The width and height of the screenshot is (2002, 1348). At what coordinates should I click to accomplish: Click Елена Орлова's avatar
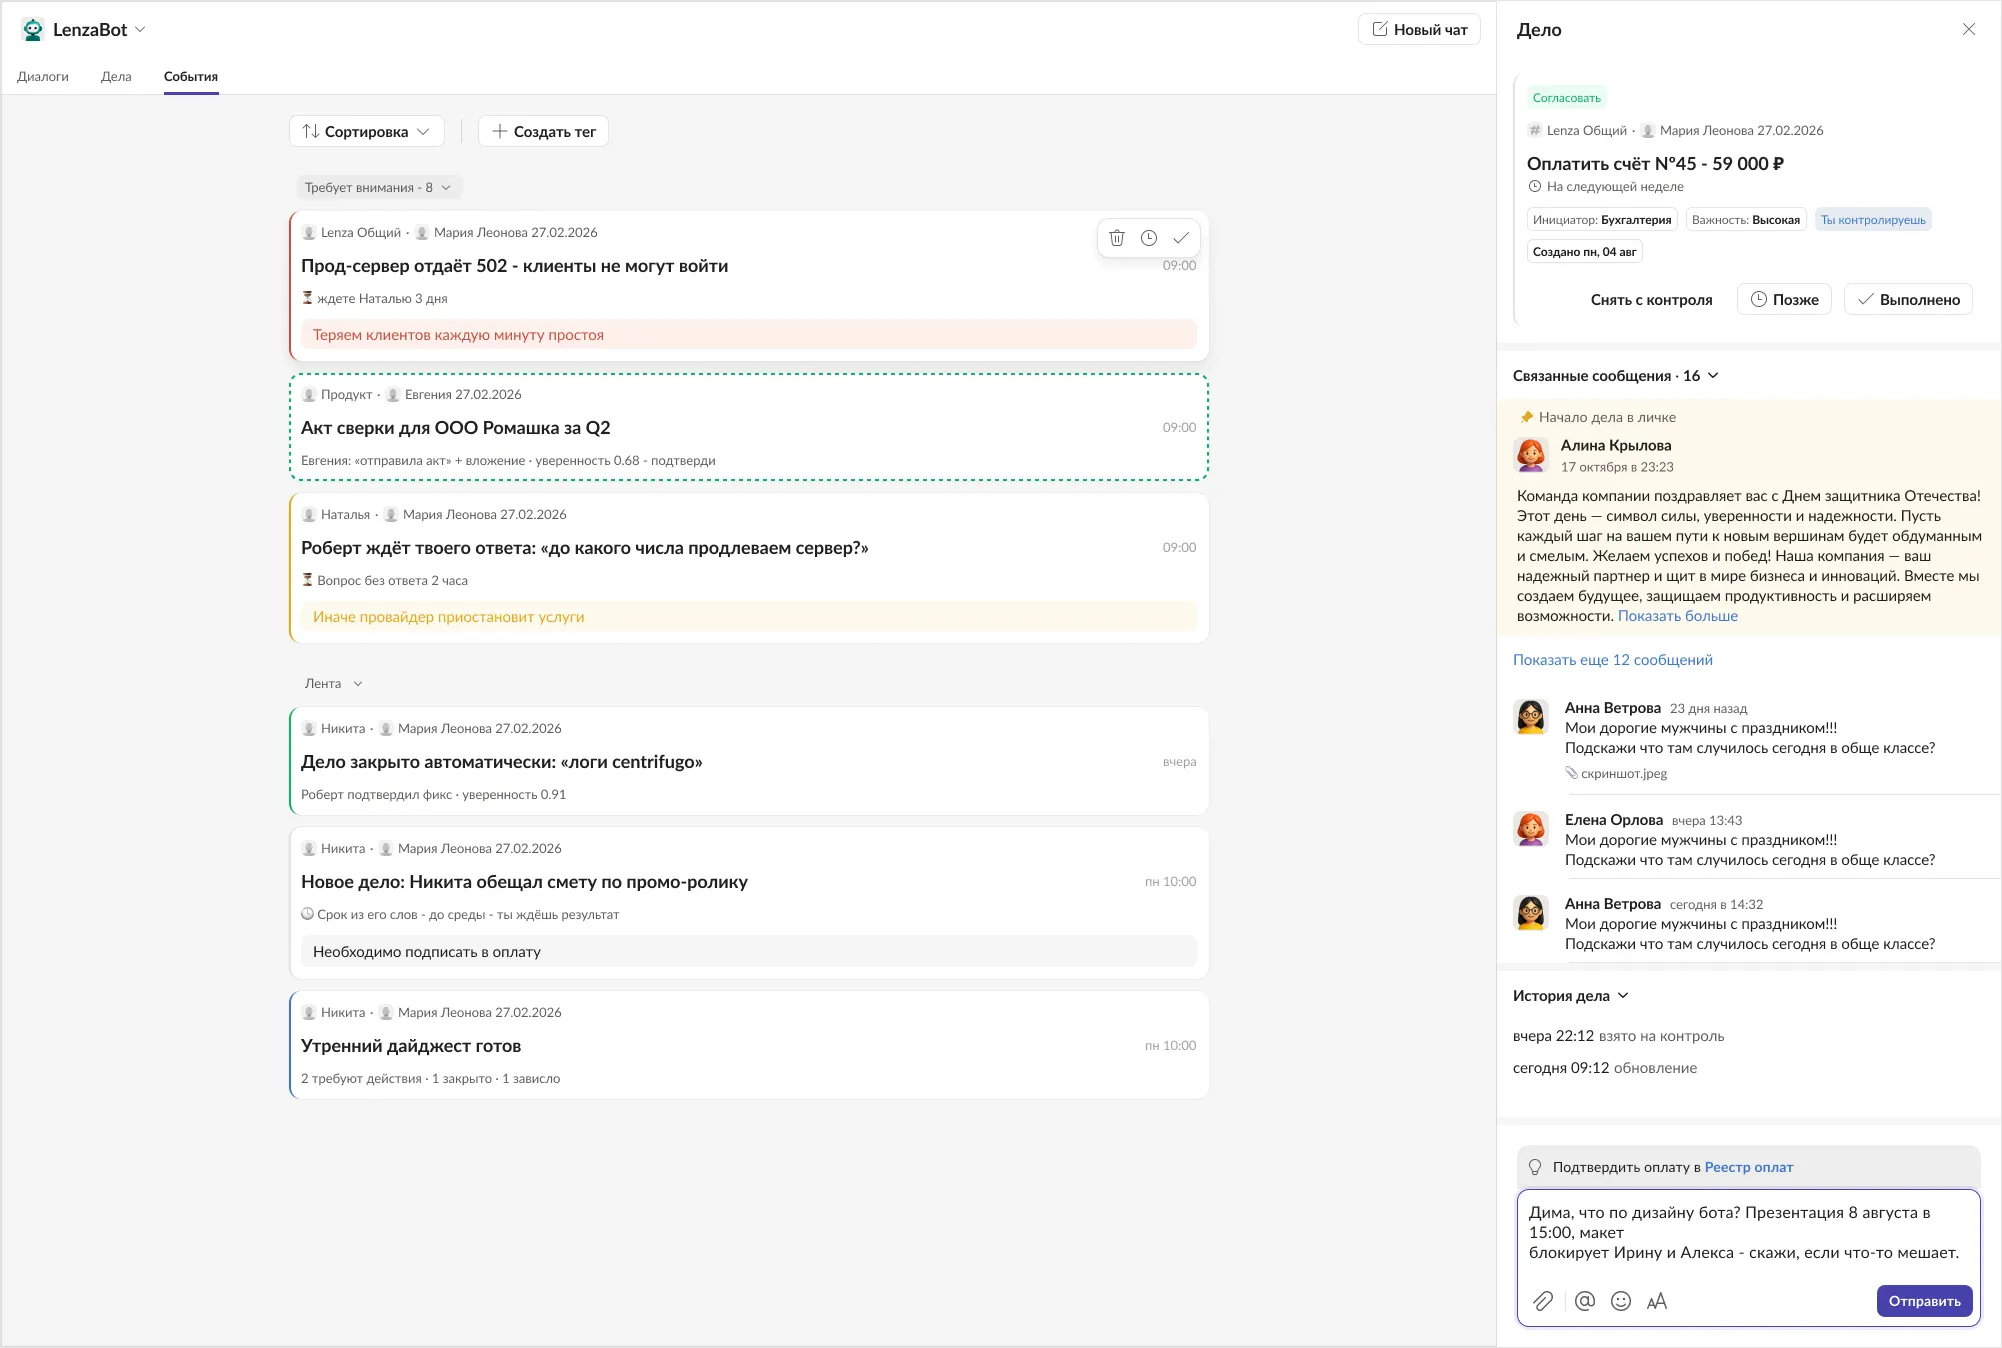pyautogui.click(x=1531, y=828)
